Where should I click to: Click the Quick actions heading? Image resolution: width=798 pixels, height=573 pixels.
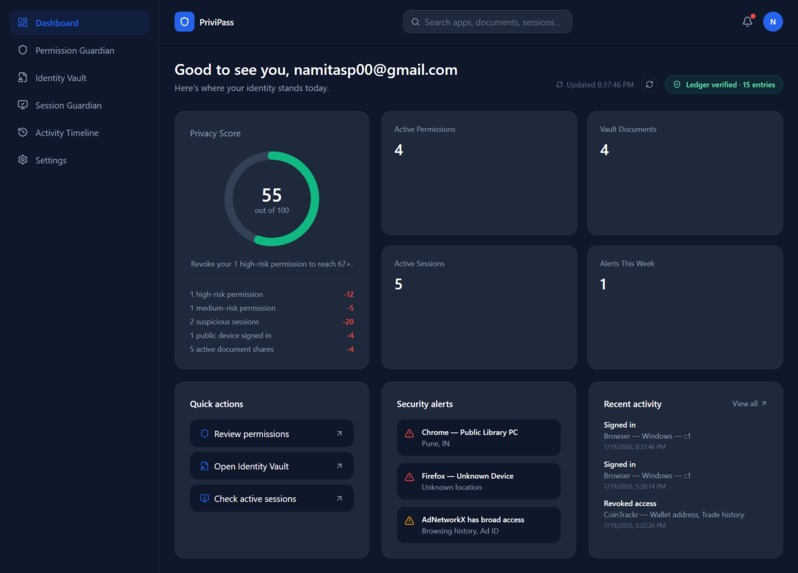(x=216, y=404)
